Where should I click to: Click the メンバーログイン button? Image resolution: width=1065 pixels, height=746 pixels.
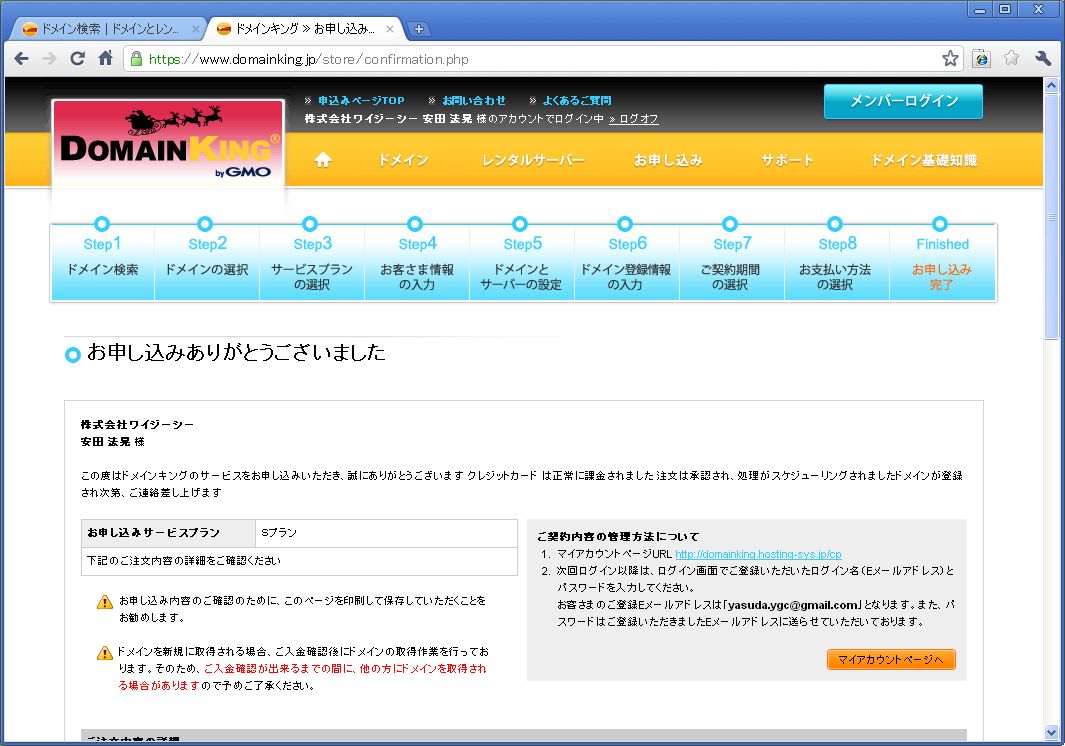coord(903,101)
